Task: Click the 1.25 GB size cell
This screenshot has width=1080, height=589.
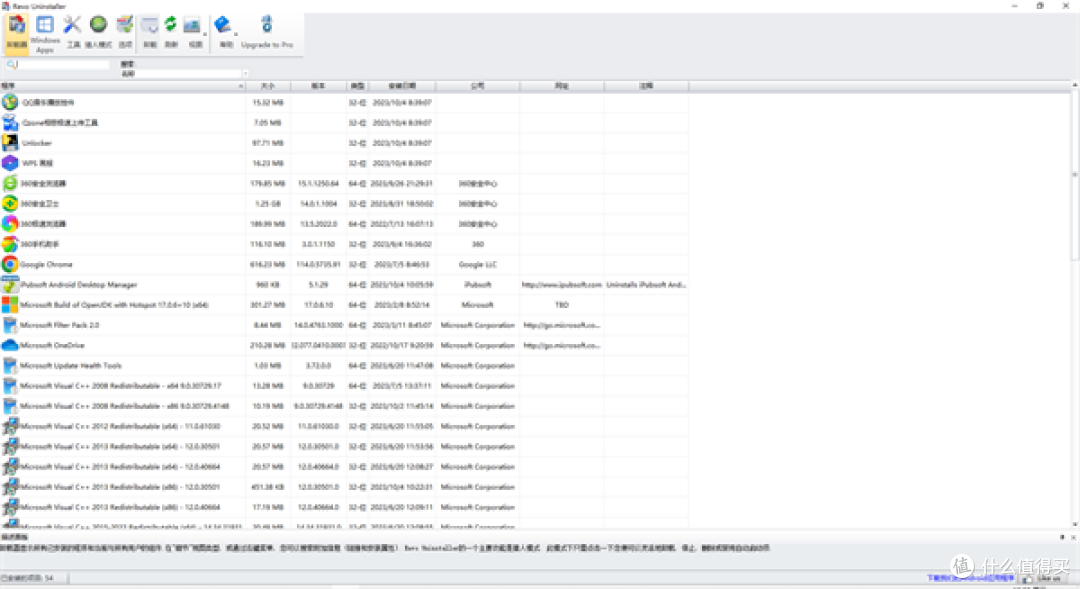Action: coord(268,204)
